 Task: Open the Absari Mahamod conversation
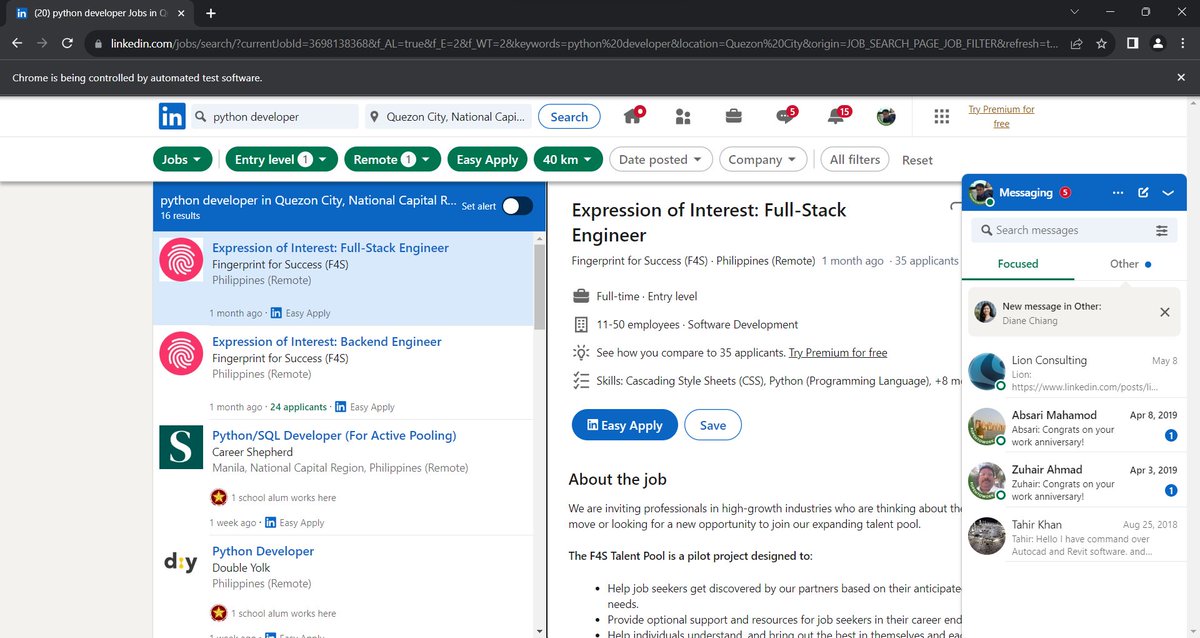point(1074,427)
